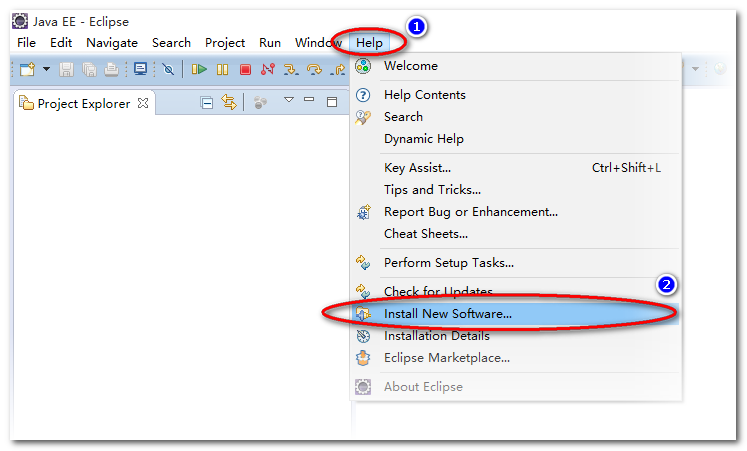
Task: Open the Navigate menu
Action: 112,43
